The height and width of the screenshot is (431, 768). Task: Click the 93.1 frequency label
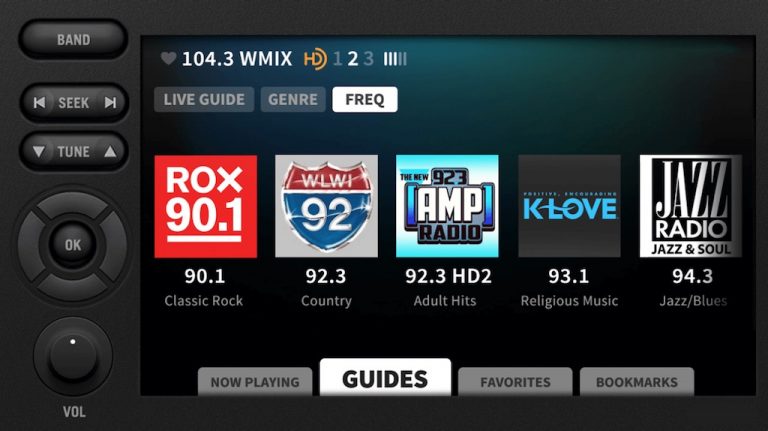(569, 276)
